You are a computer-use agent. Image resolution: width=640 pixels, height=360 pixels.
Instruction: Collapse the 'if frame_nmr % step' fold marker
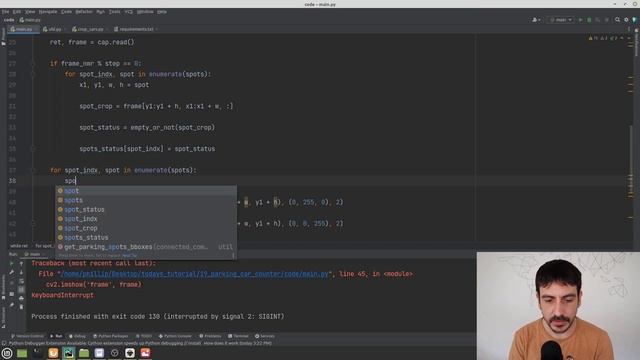click(x=33, y=64)
